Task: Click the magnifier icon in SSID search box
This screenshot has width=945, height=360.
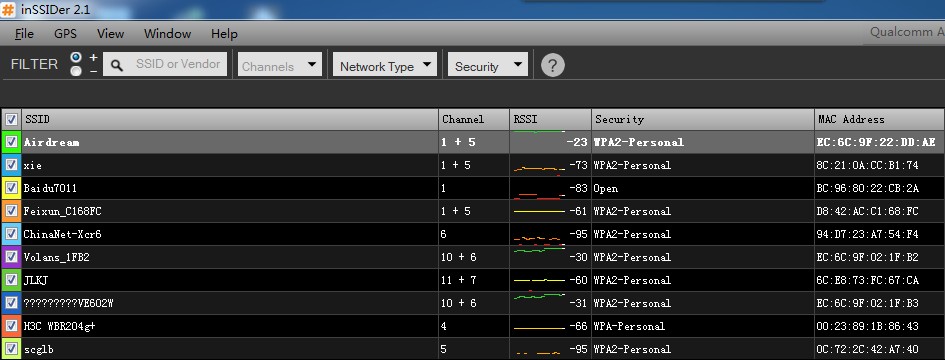Action: click(x=117, y=65)
